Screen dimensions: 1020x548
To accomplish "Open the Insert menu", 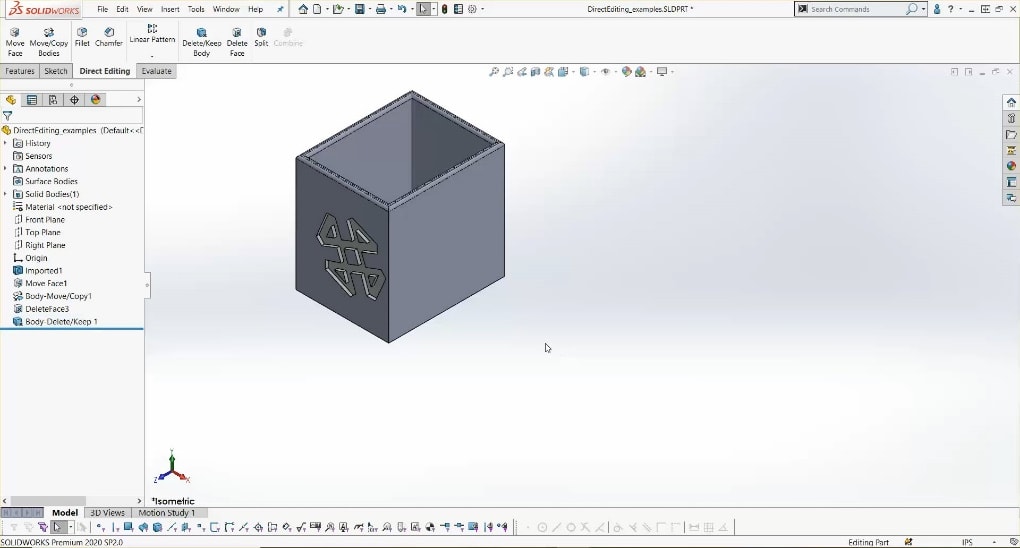I will tap(170, 9).
